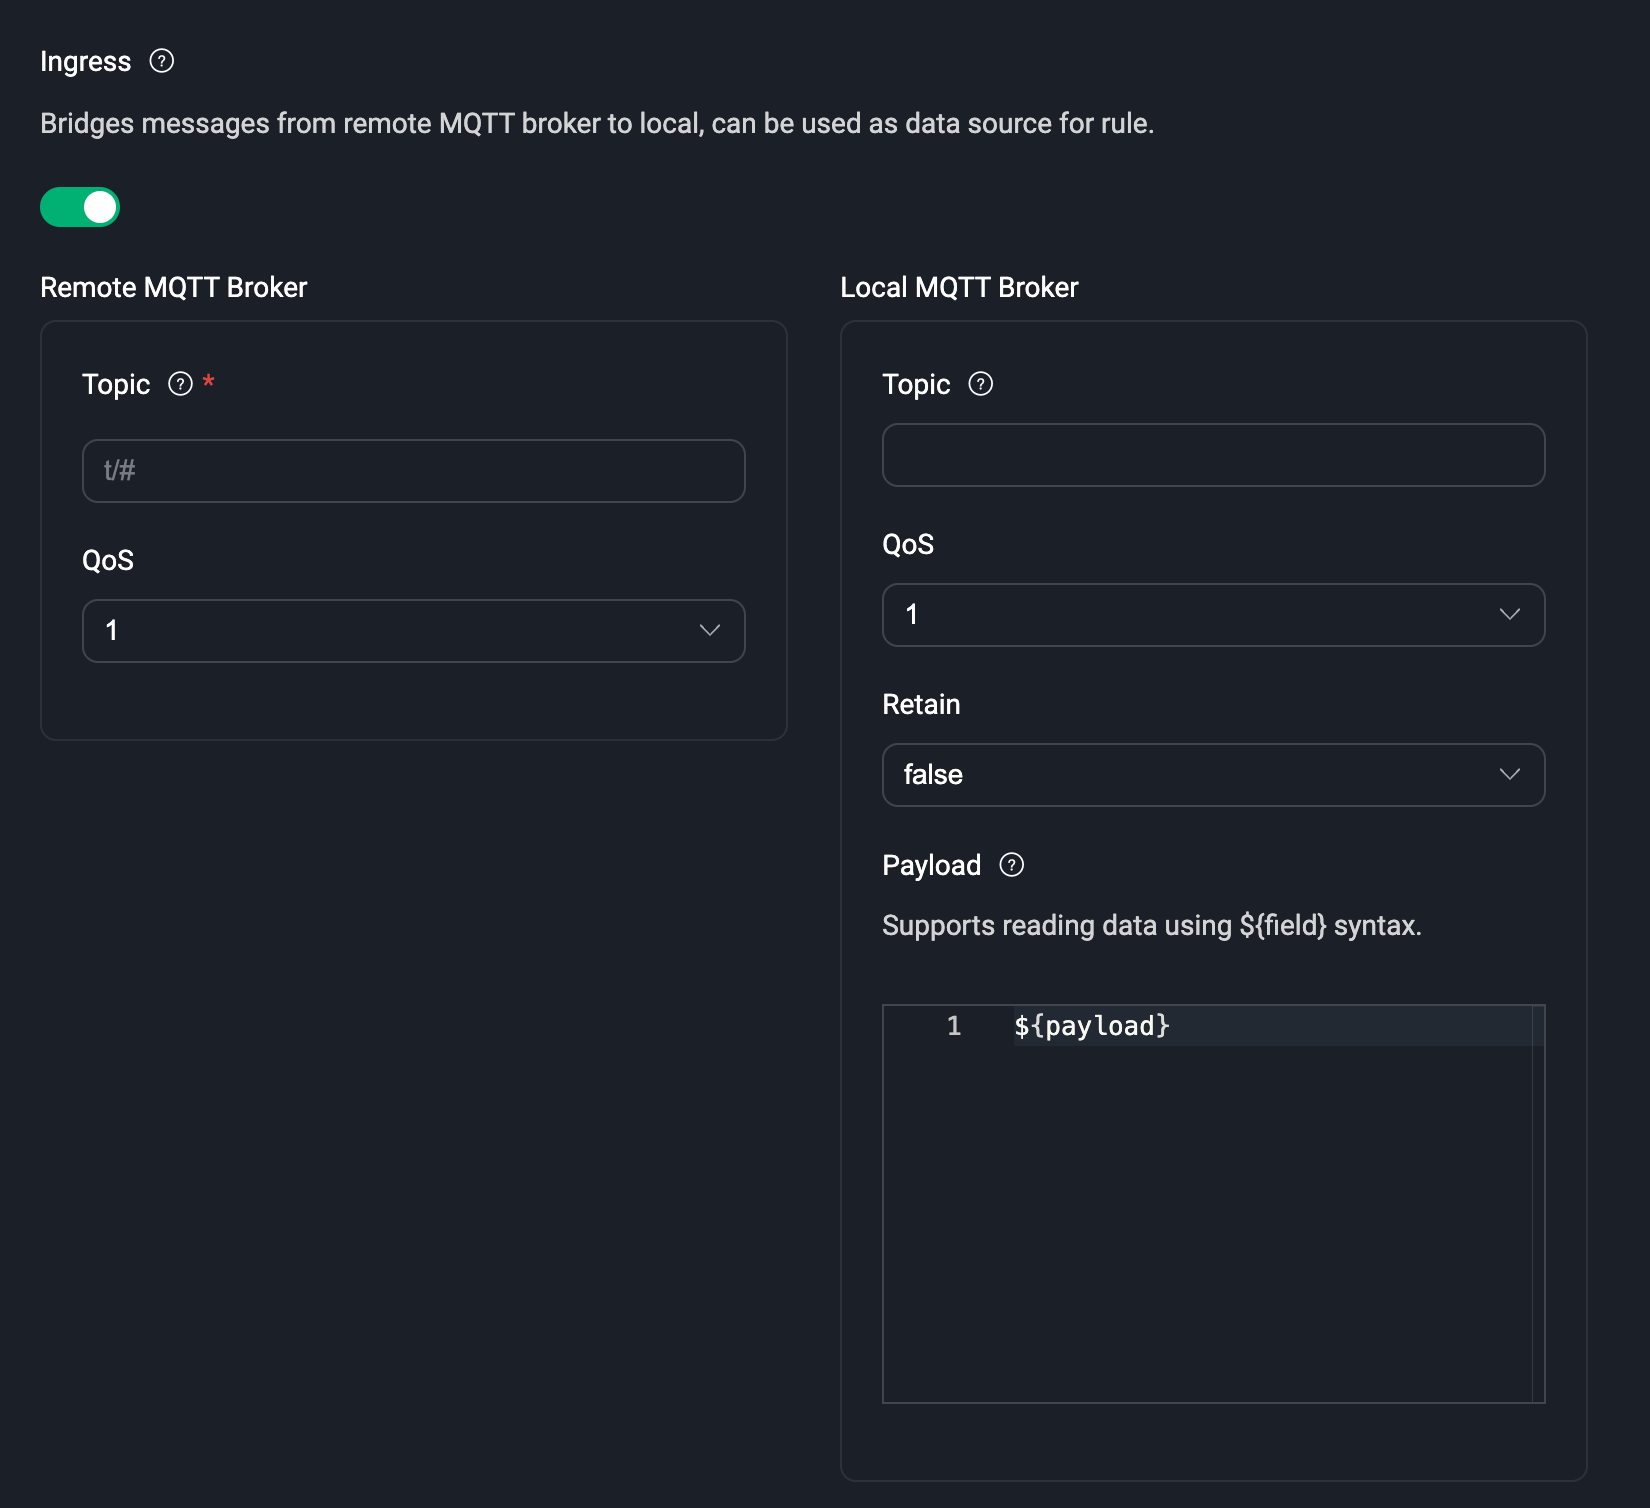The width and height of the screenshot is (1650, 1508).
Task: Click the Local MQTT Broker heading
Action: [959, 287]
